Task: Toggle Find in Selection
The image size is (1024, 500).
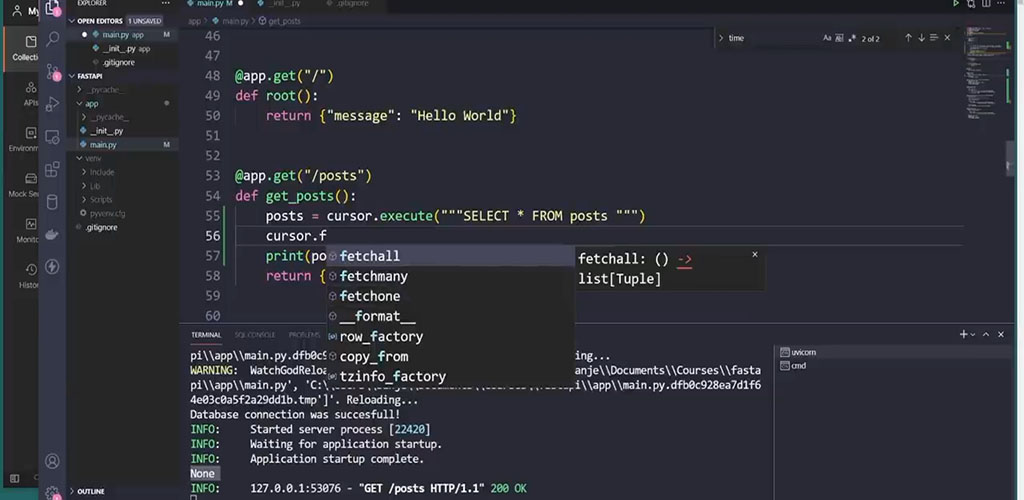Action: [x=934, y=38]
